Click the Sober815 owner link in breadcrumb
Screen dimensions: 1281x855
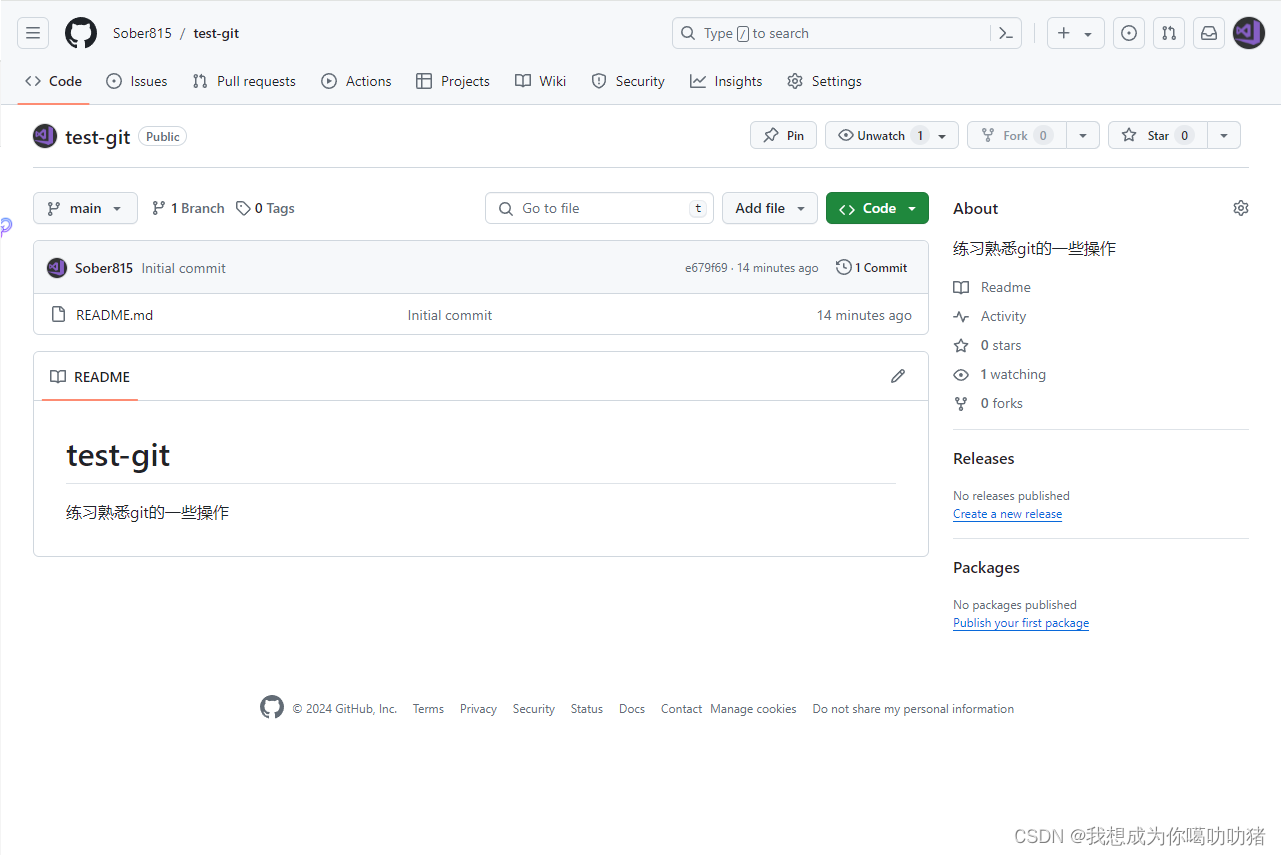tap(142, 33)
